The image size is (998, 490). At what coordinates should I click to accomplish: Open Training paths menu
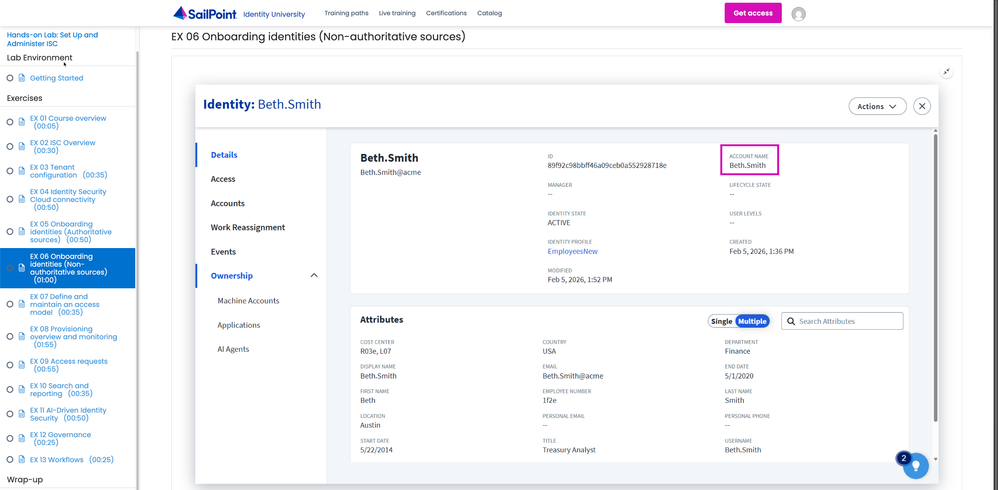pos(346,13)
